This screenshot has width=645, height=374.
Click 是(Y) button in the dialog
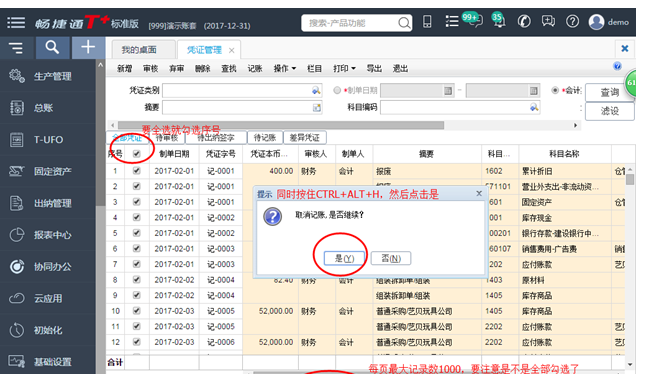point(344,258)
